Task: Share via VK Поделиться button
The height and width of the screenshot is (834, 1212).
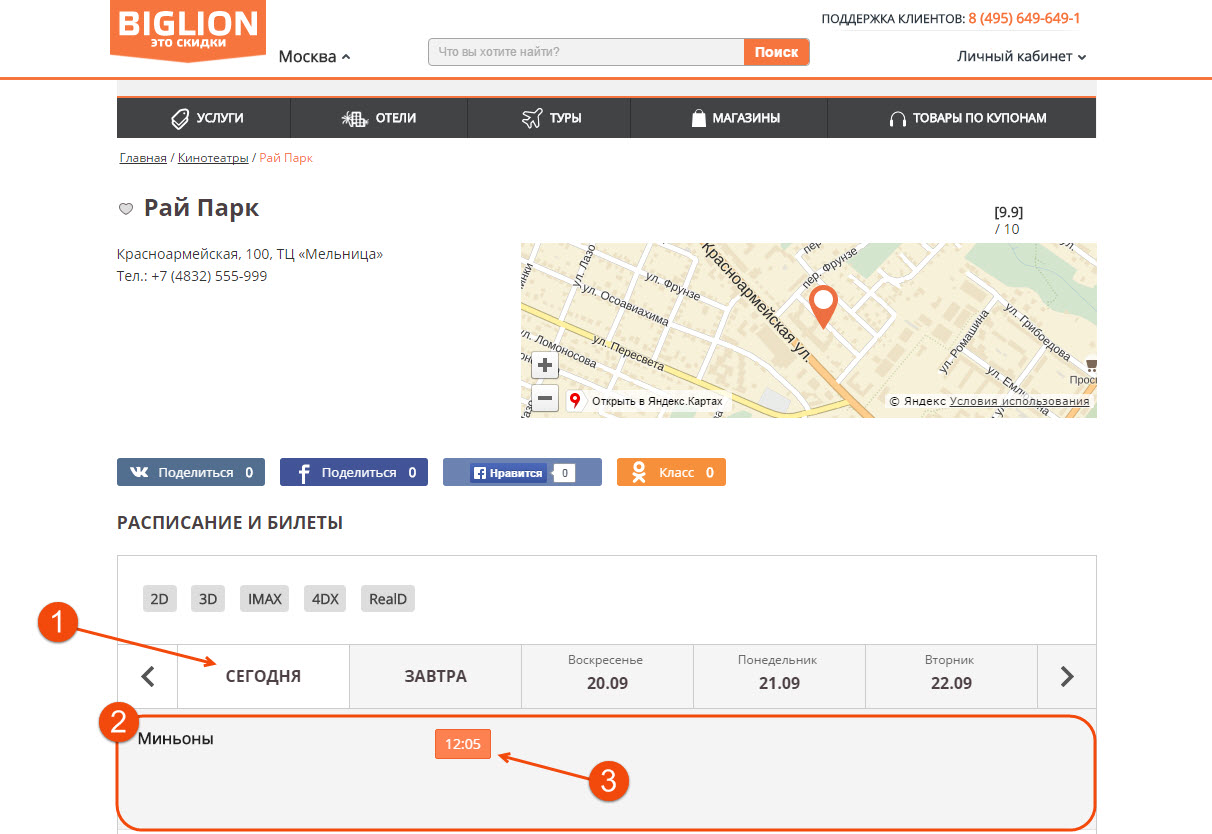Action: click(x=191, y=473)
